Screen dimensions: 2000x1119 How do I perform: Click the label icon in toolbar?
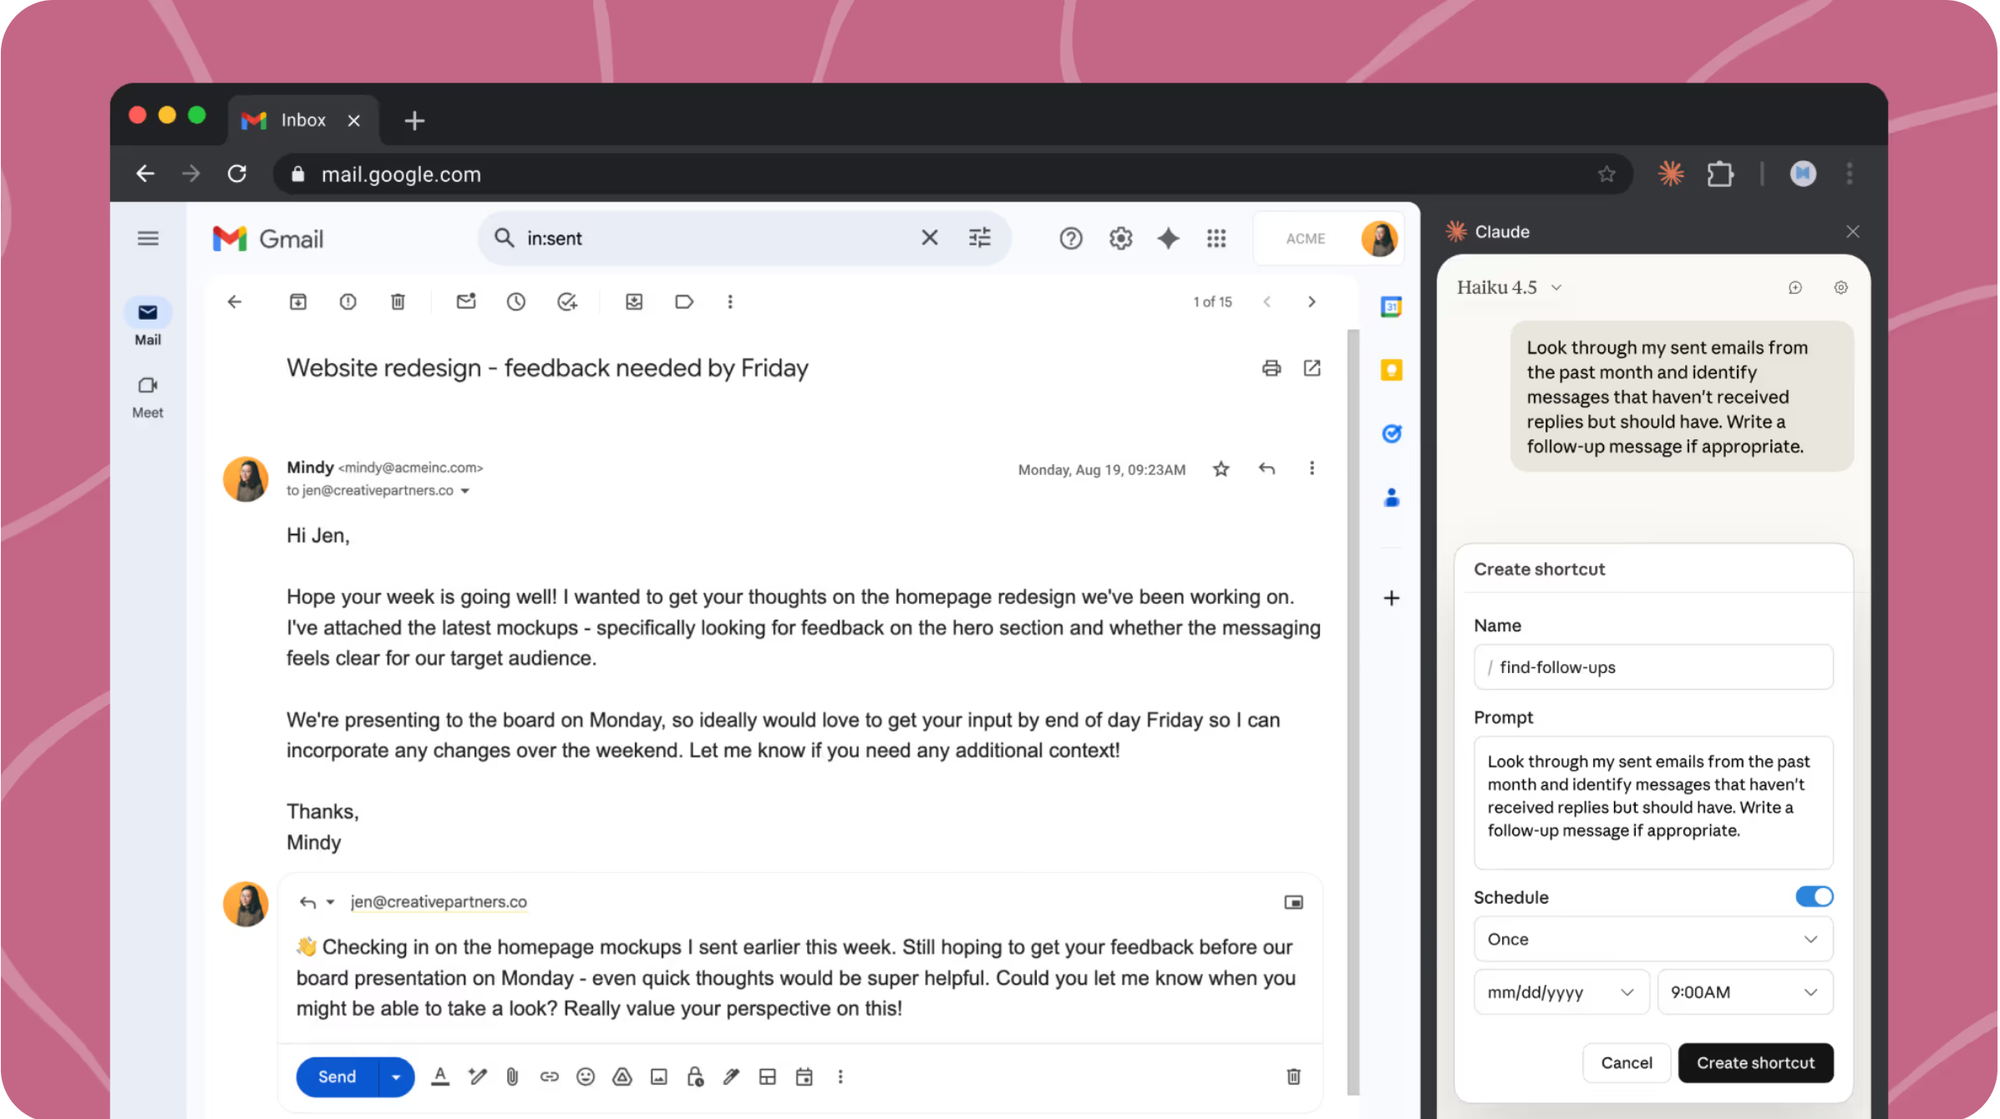coord(684,302)
